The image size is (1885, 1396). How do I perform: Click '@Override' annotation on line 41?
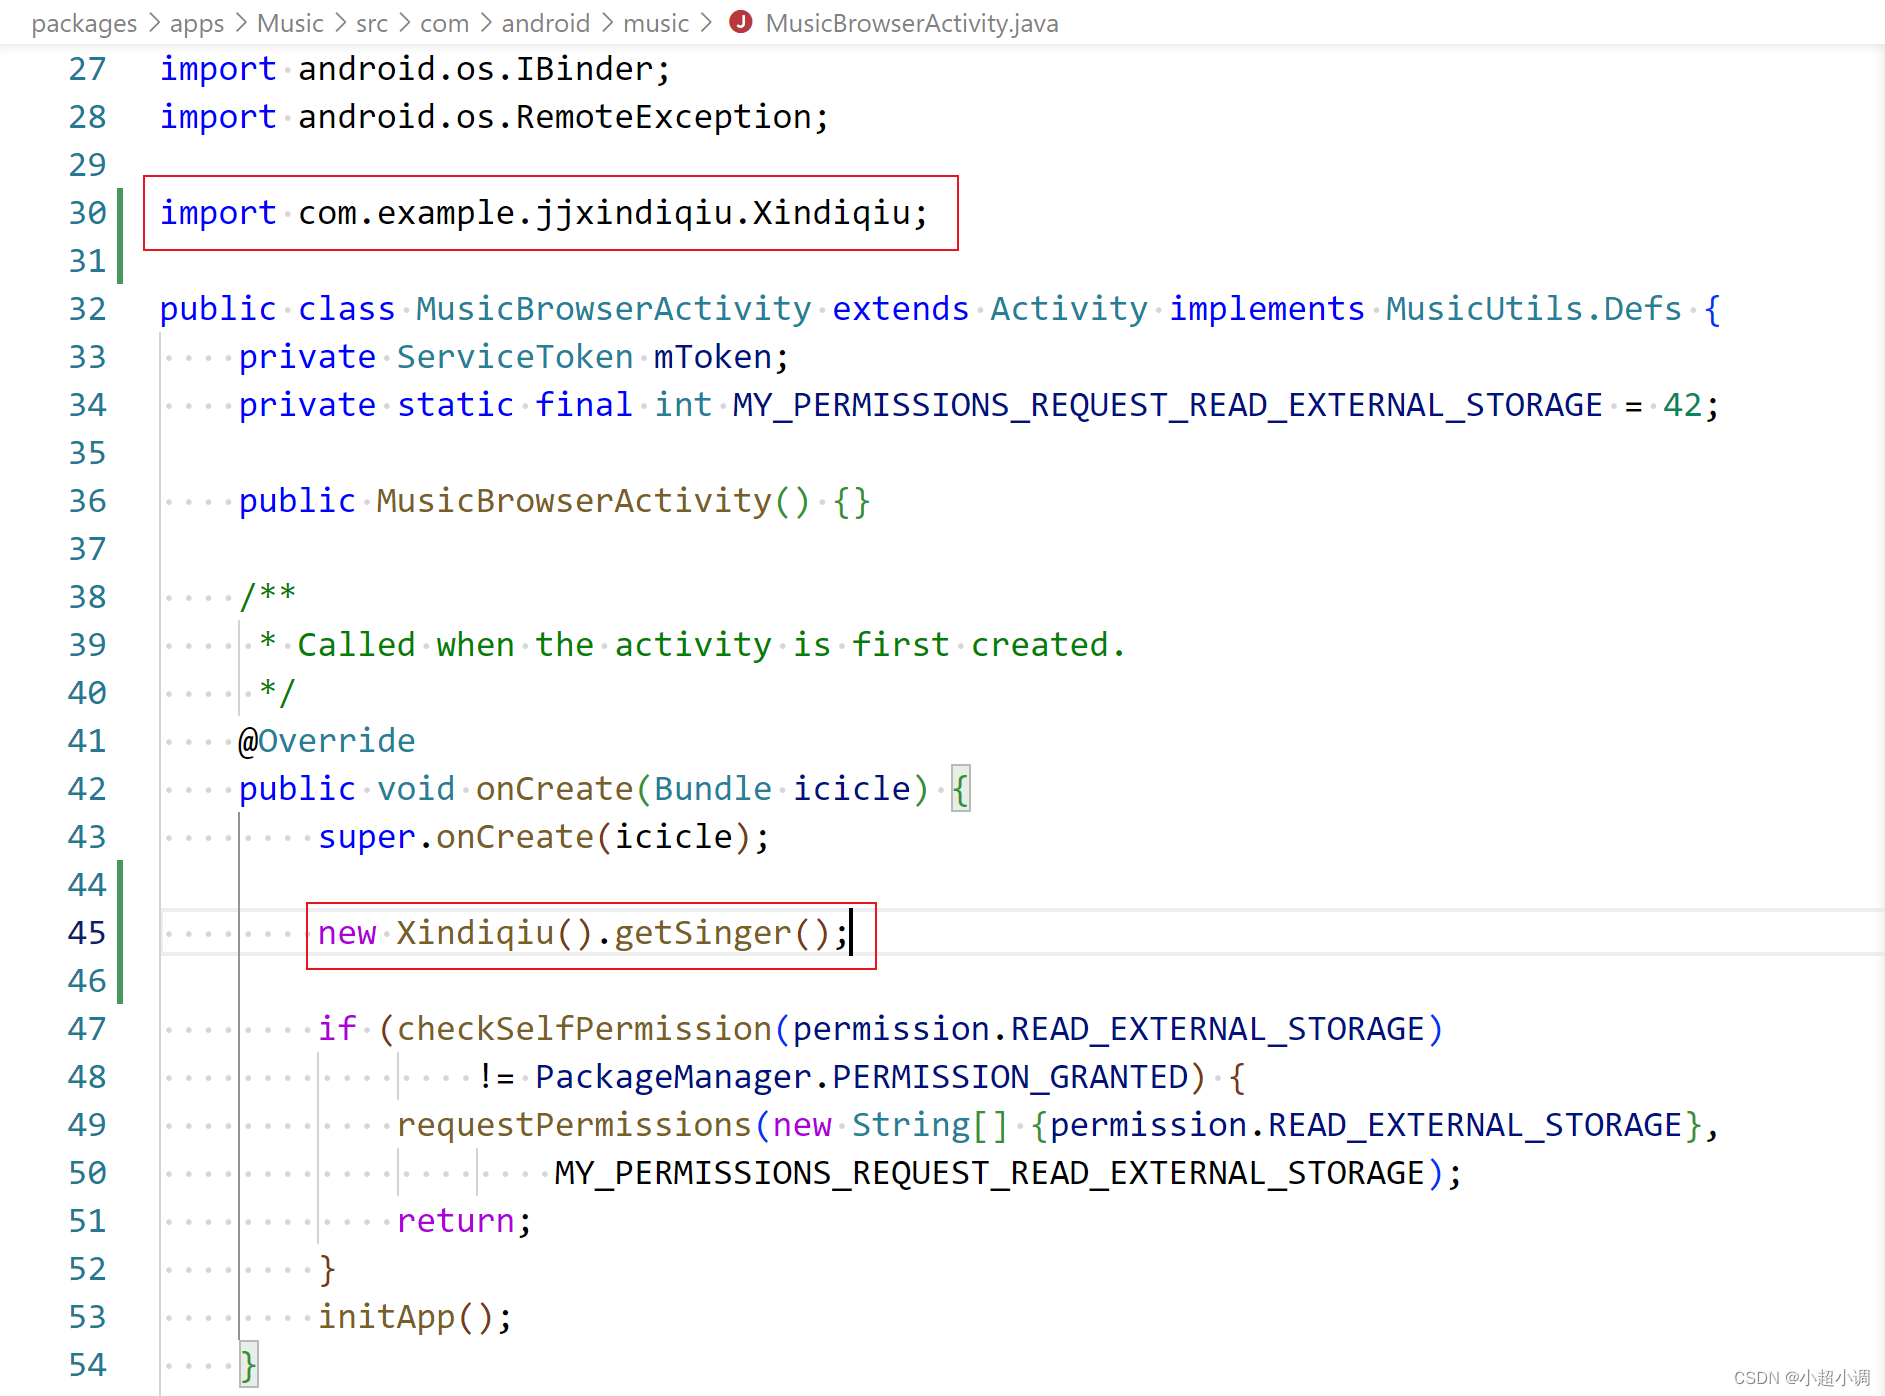click(x=327, y=741)
